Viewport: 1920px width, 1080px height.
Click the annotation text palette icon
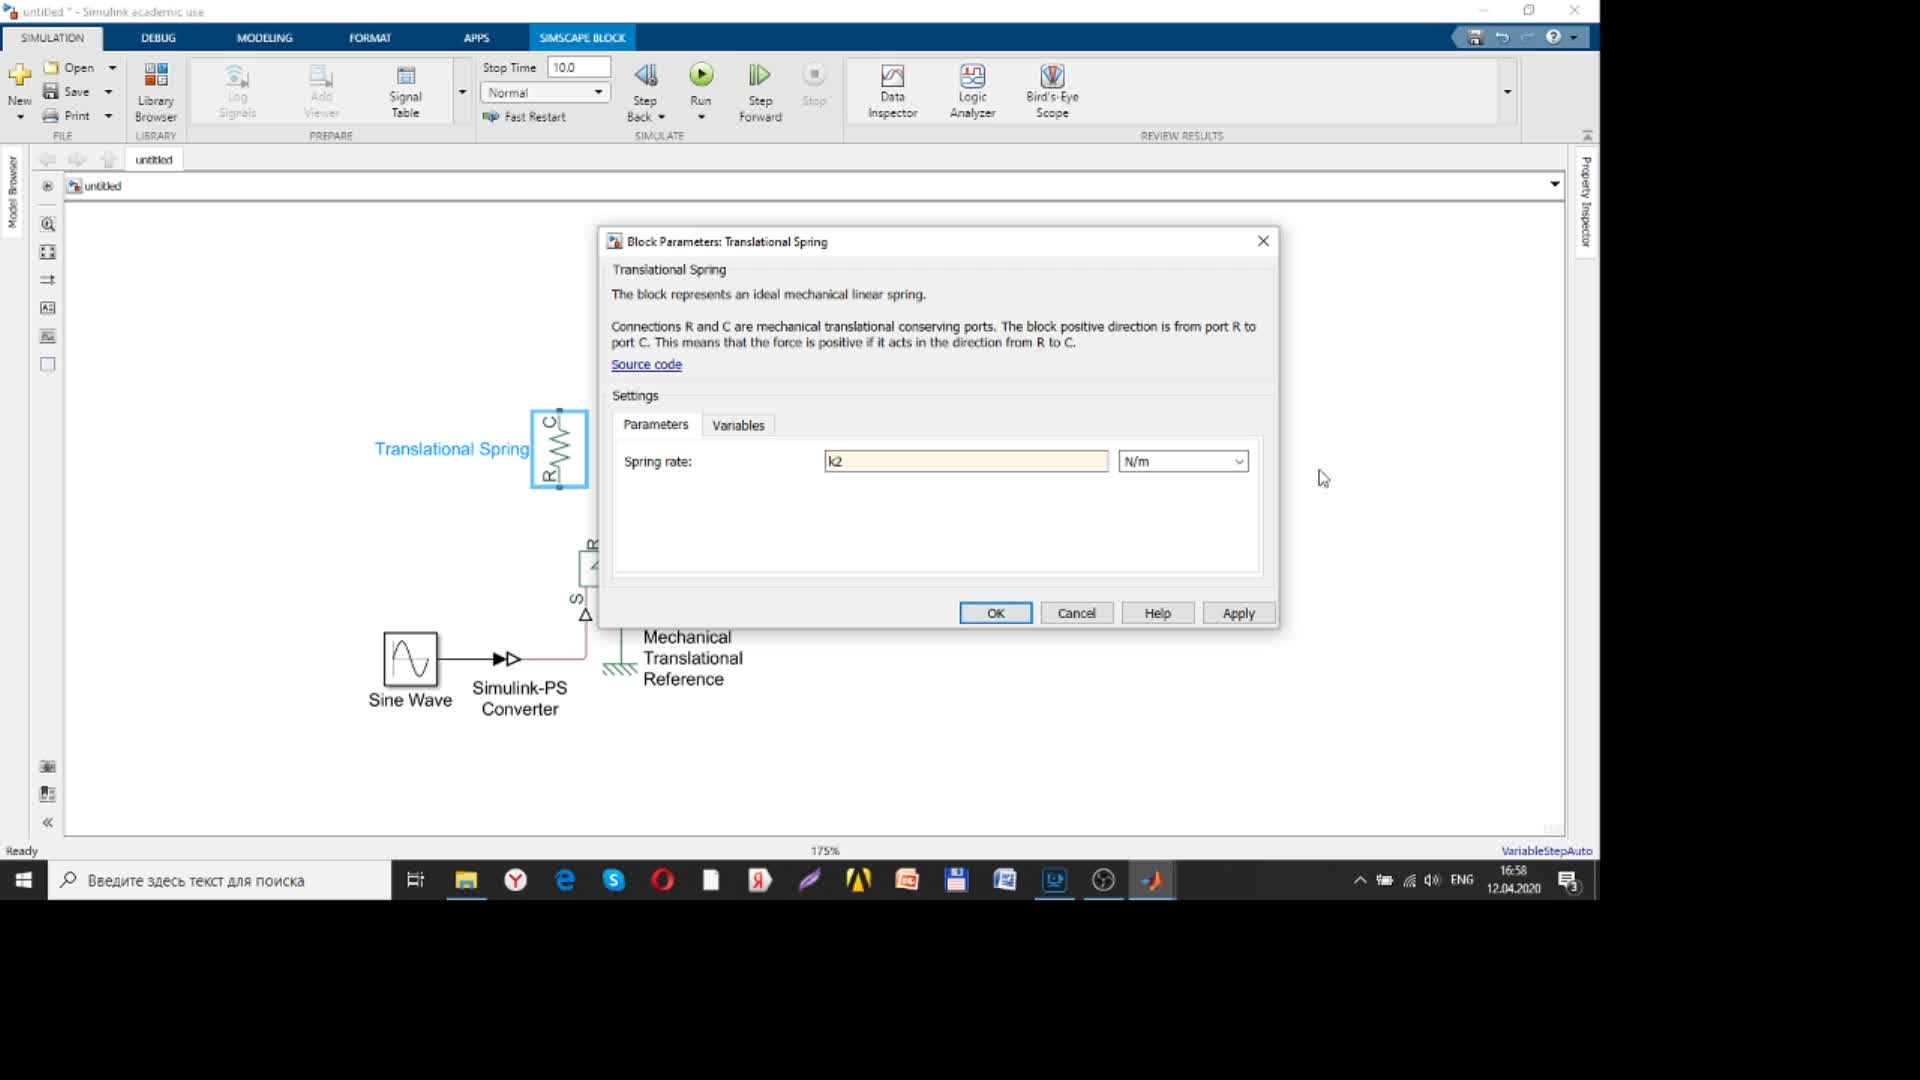coord(47,308)
